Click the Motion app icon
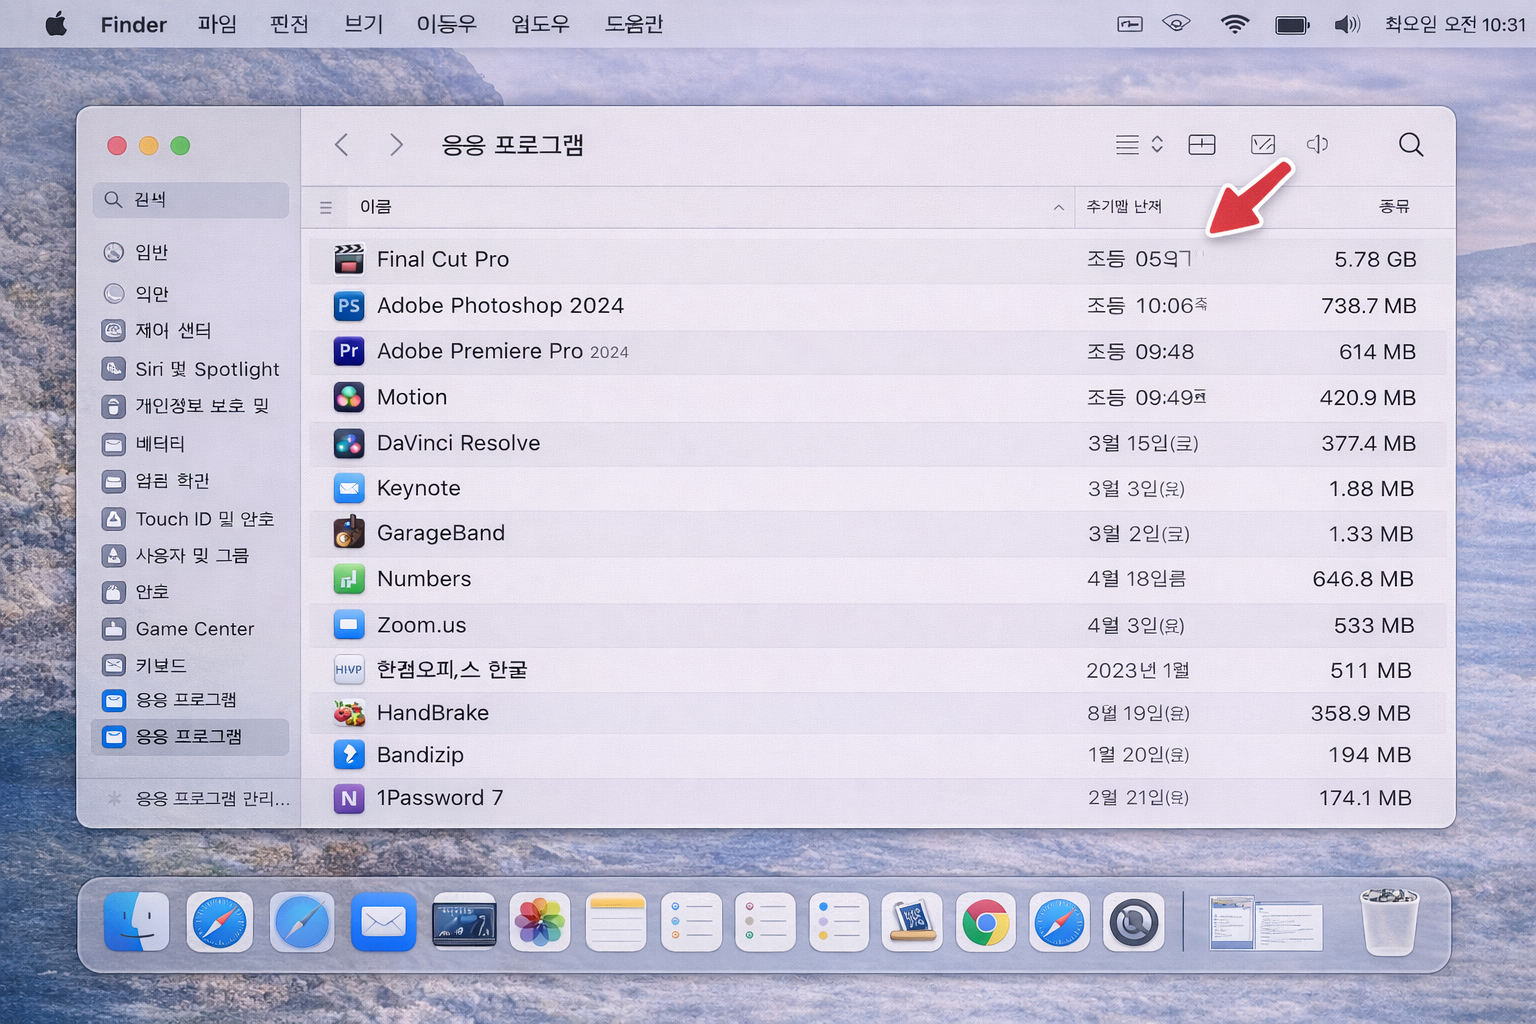This screenshot has width=1536, height=1024. 349,397
